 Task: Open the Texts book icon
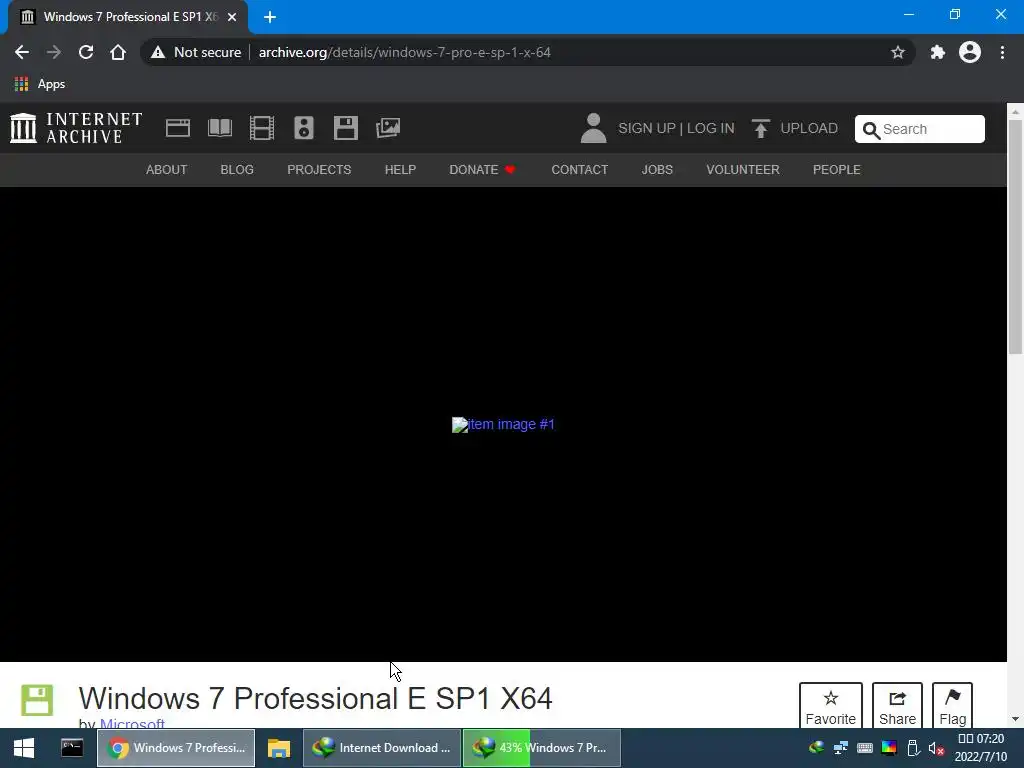click(x=220, y=128)
